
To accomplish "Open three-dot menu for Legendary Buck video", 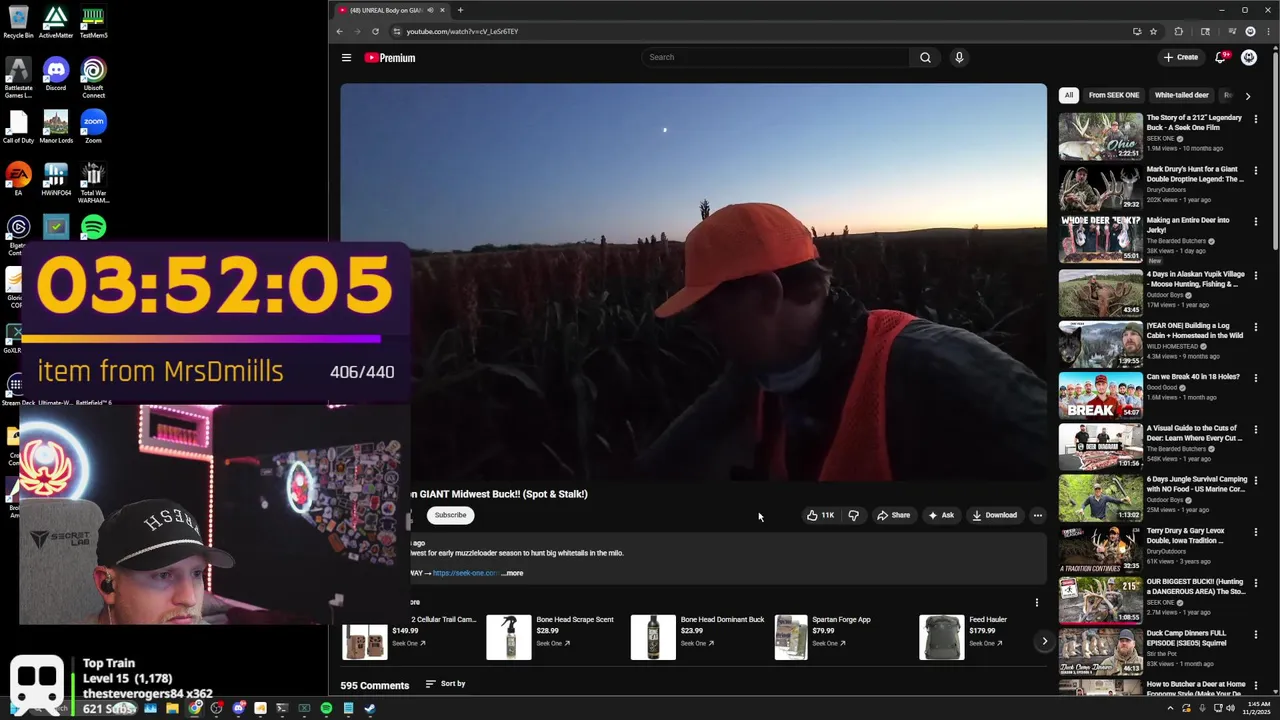I will click(1256, 119).
